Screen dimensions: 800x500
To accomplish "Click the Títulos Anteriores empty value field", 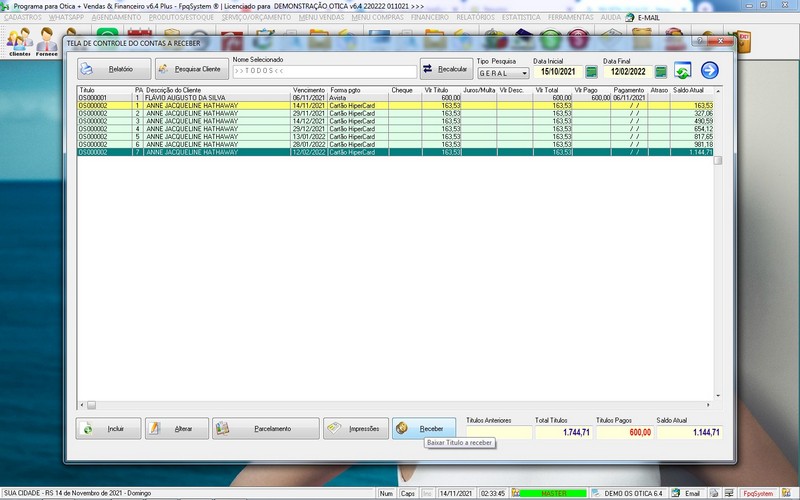I will coord(498,433).
